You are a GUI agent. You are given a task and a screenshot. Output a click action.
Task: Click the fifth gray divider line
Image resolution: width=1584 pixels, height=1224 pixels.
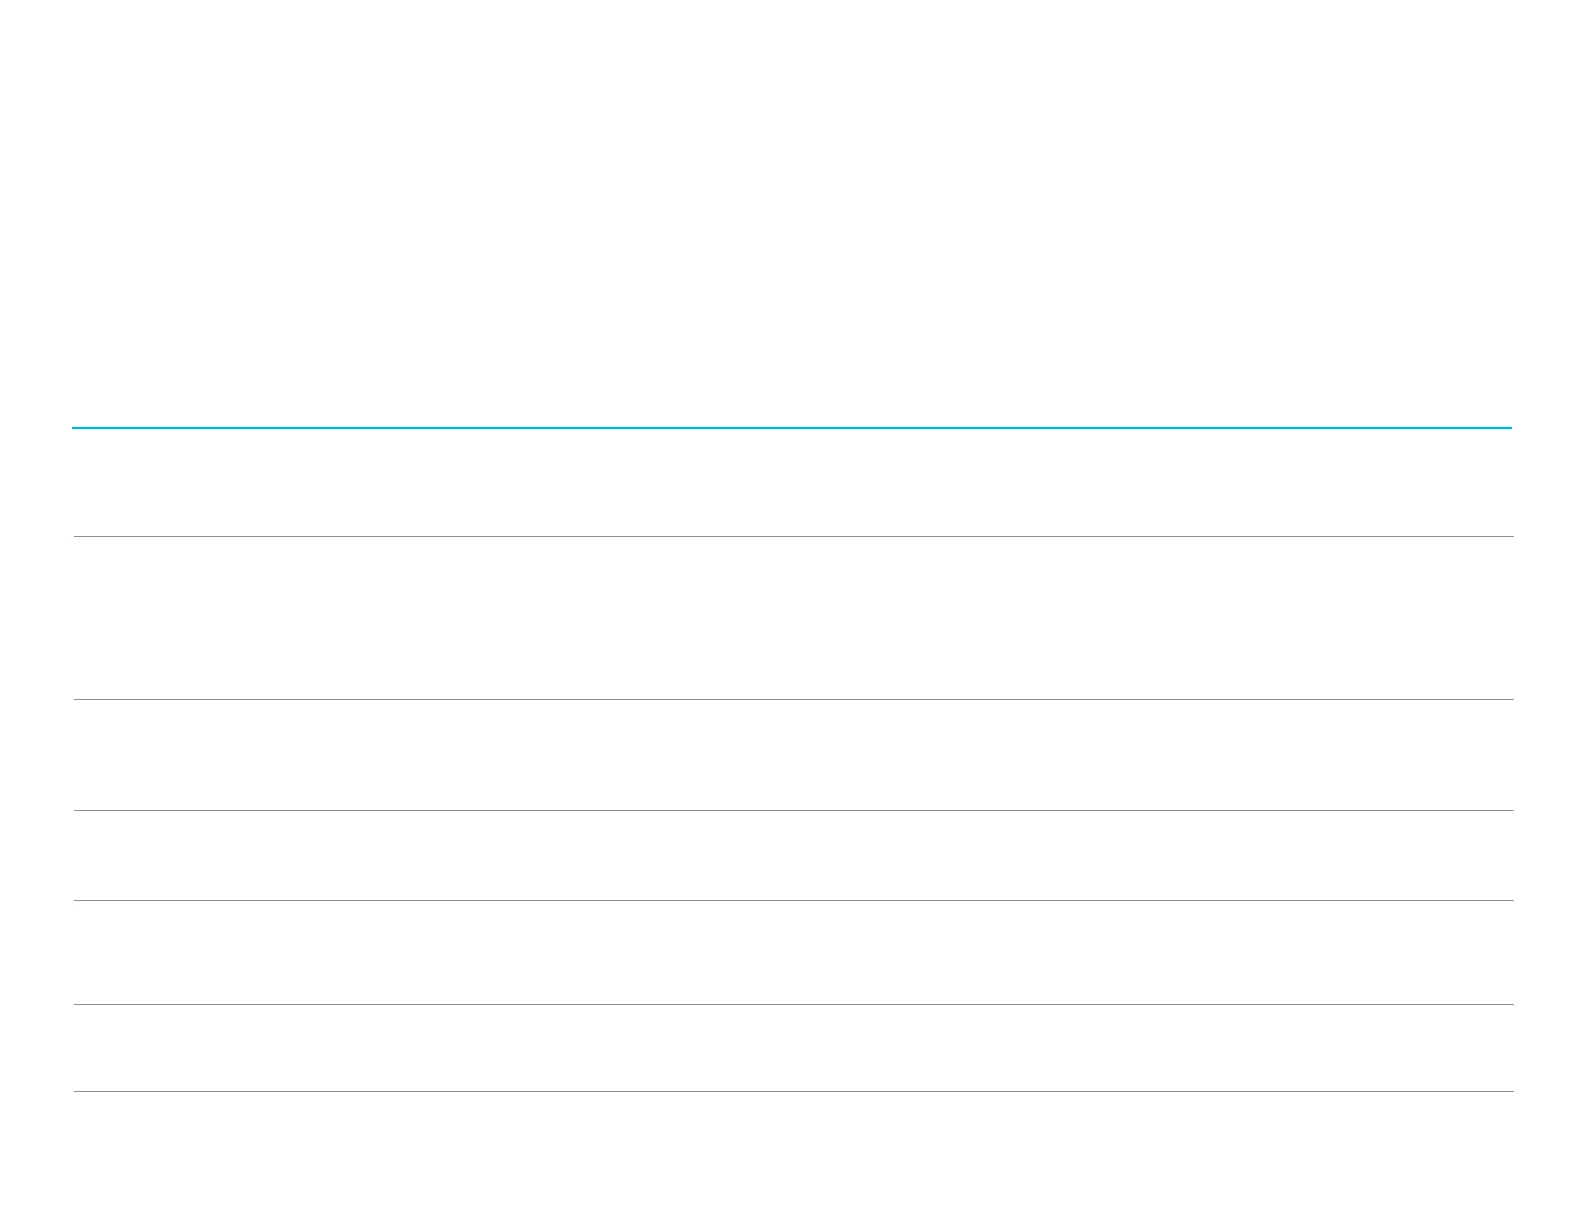[x=792, y=1005]
